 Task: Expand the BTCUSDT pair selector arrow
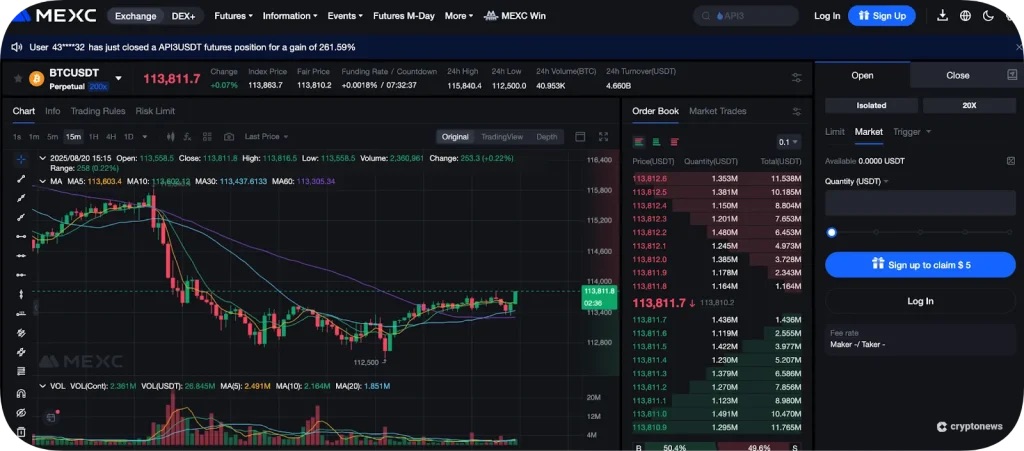point(118,78)
